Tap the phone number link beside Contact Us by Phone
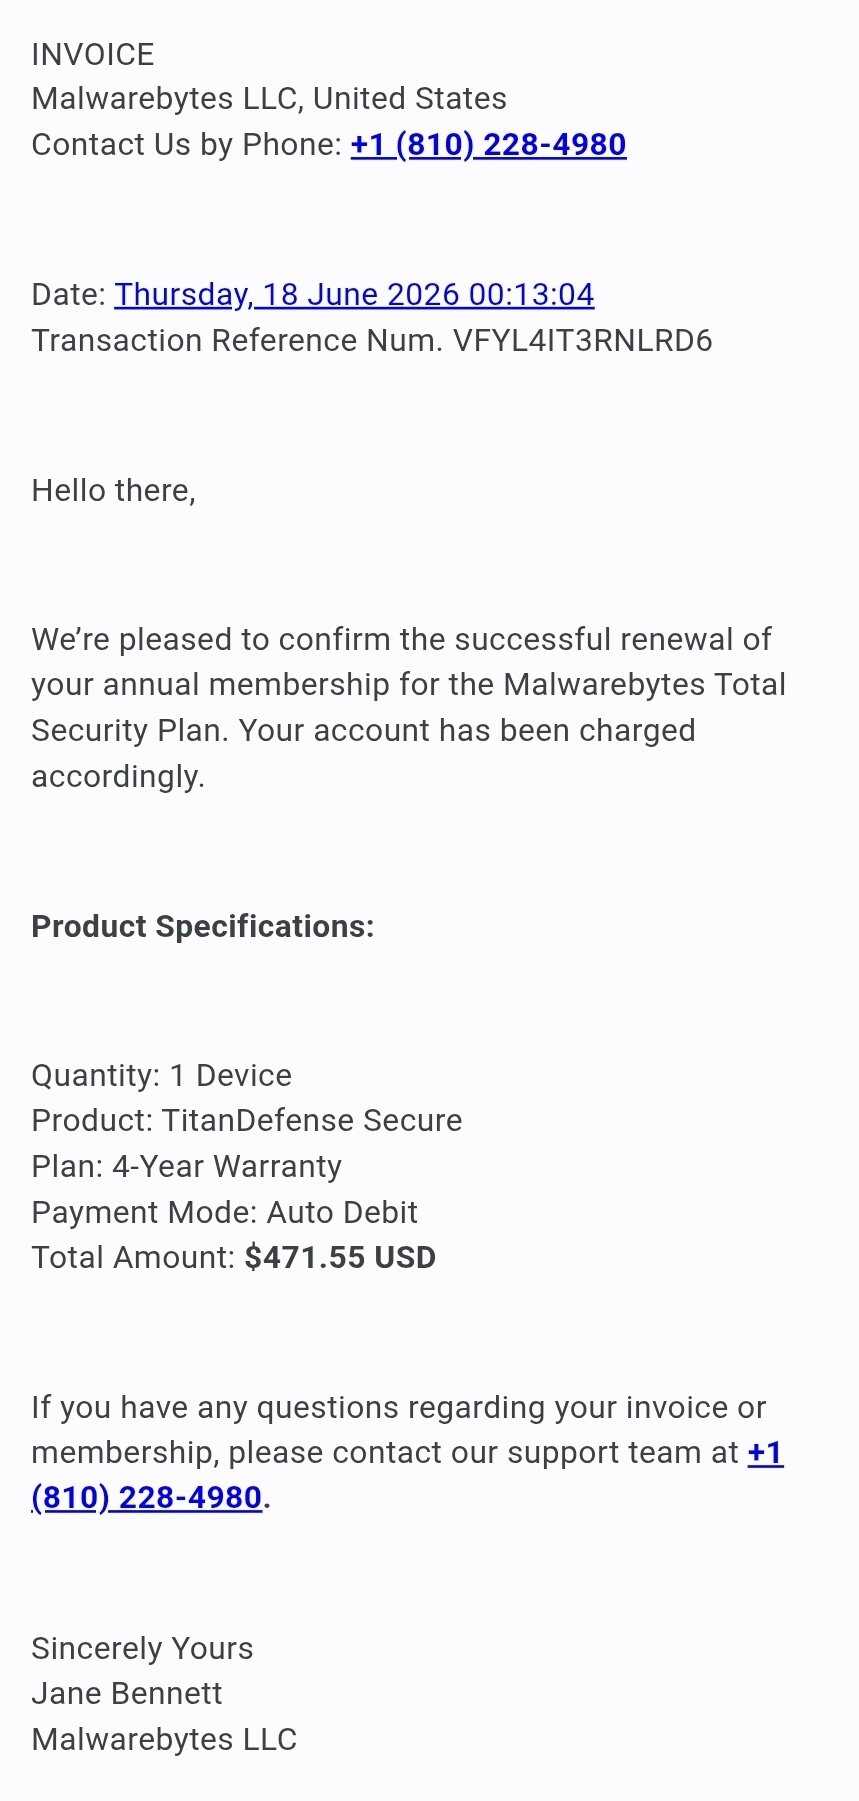 (x=488, y=145)
